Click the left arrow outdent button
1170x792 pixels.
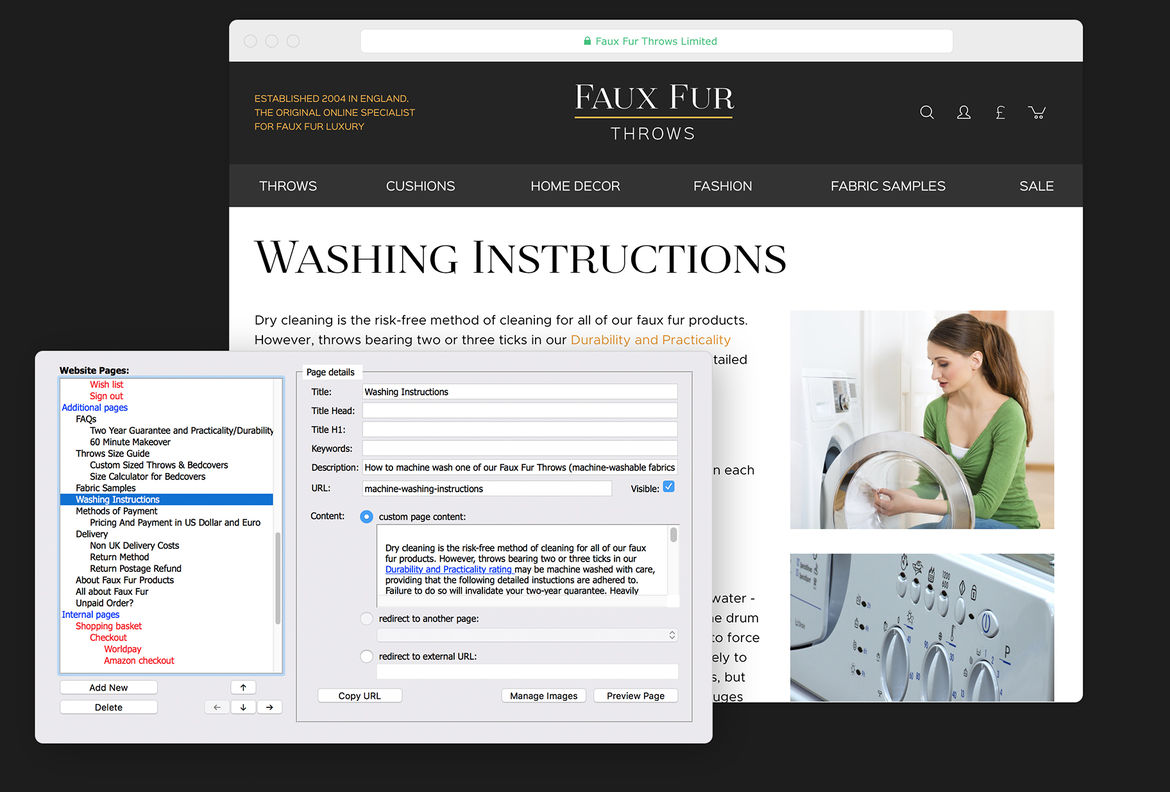coord(216,707)
